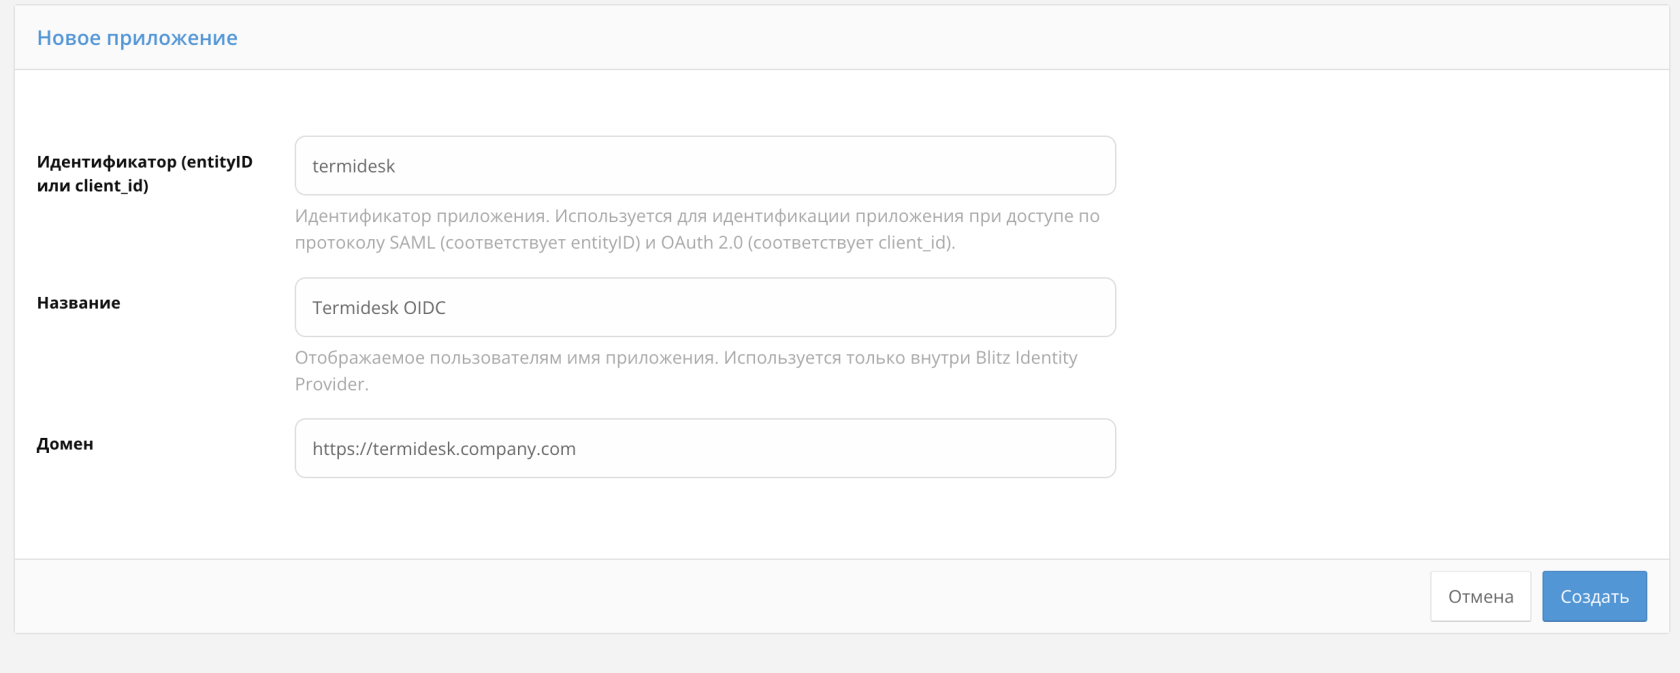Click the Новое приложение heading
This screenshot has height=673, width=1680.
(x=137, y=38)
